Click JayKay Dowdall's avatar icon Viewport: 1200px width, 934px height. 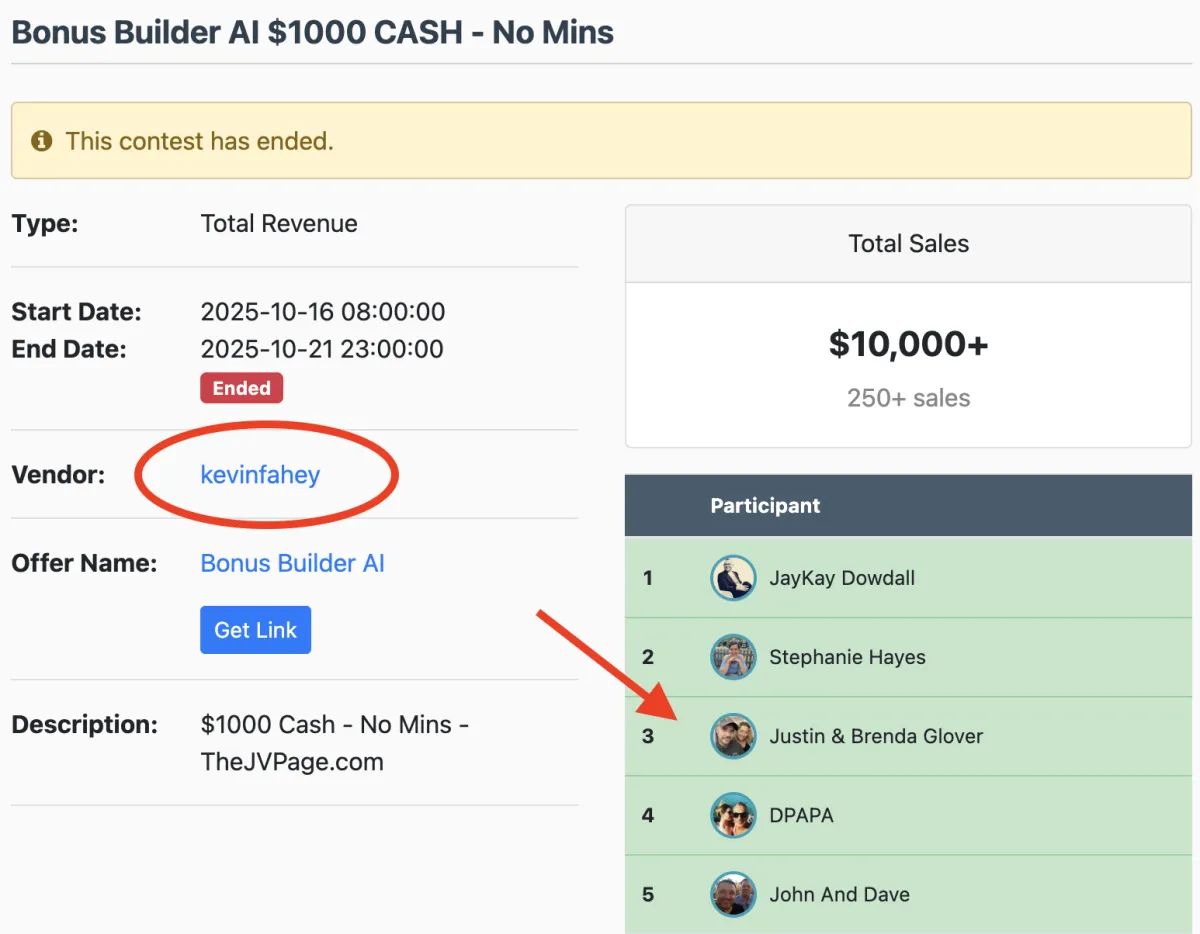[x=733, y=578]
